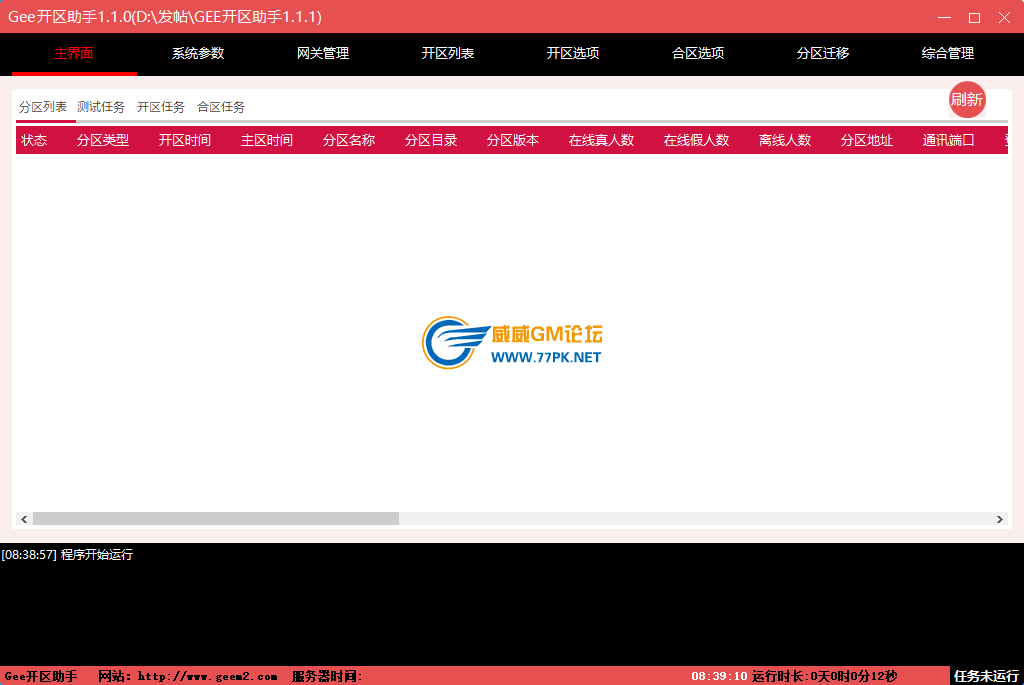Open the 网关管理 tab

click(x=323, y=54)
